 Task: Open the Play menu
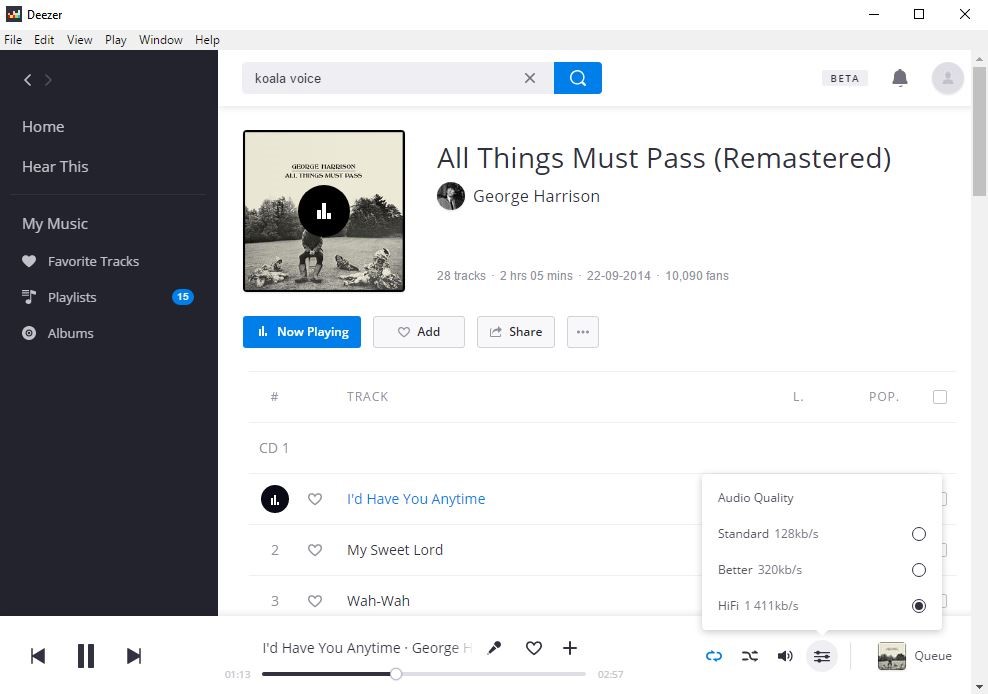(x=116, y=40)
